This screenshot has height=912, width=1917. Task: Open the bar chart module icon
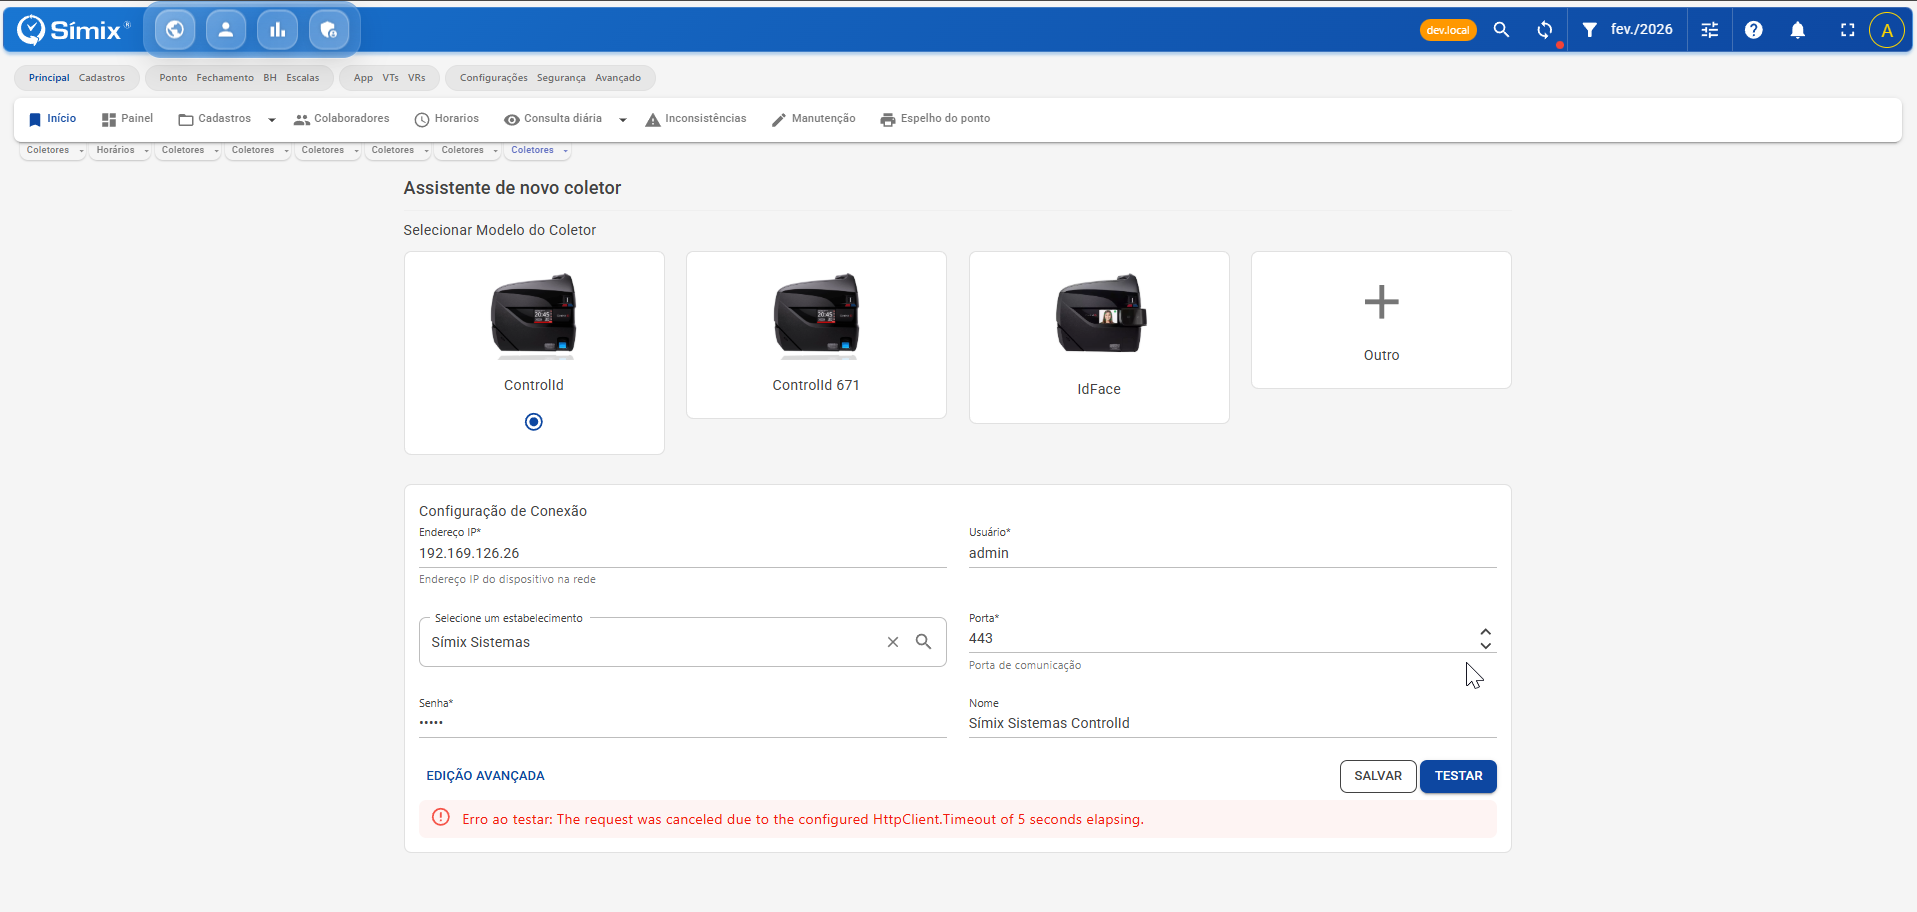[278, 30]
